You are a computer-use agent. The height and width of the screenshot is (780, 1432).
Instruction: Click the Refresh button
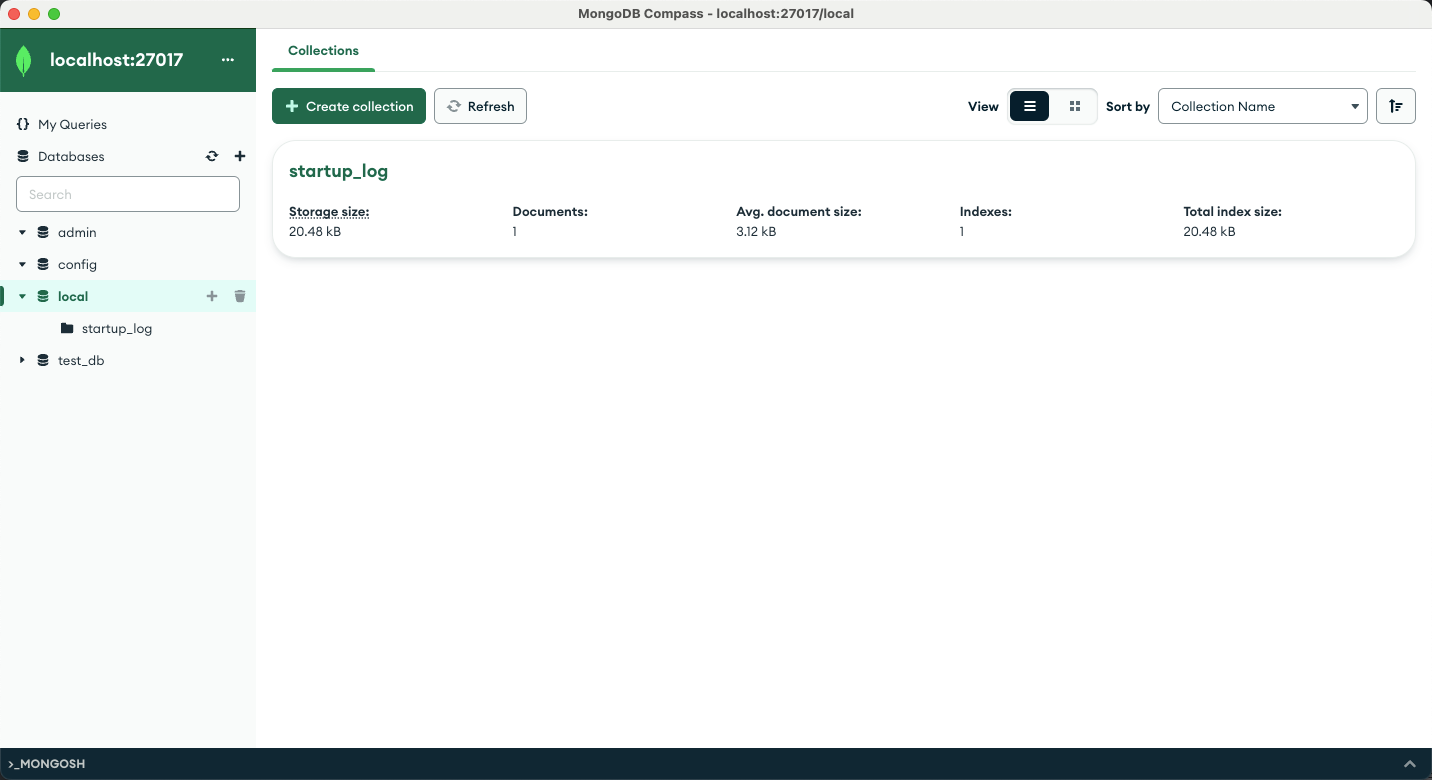(480, 107)
